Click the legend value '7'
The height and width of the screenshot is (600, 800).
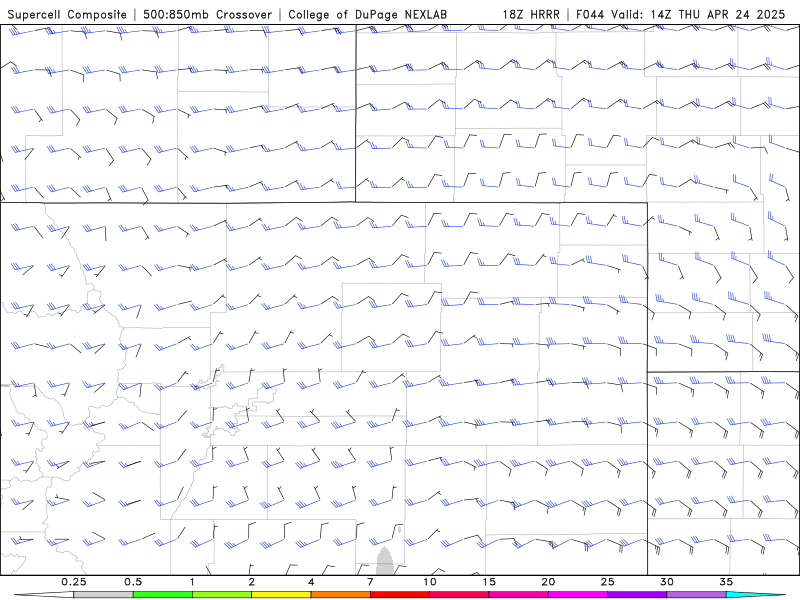click(x=370, y=582)
